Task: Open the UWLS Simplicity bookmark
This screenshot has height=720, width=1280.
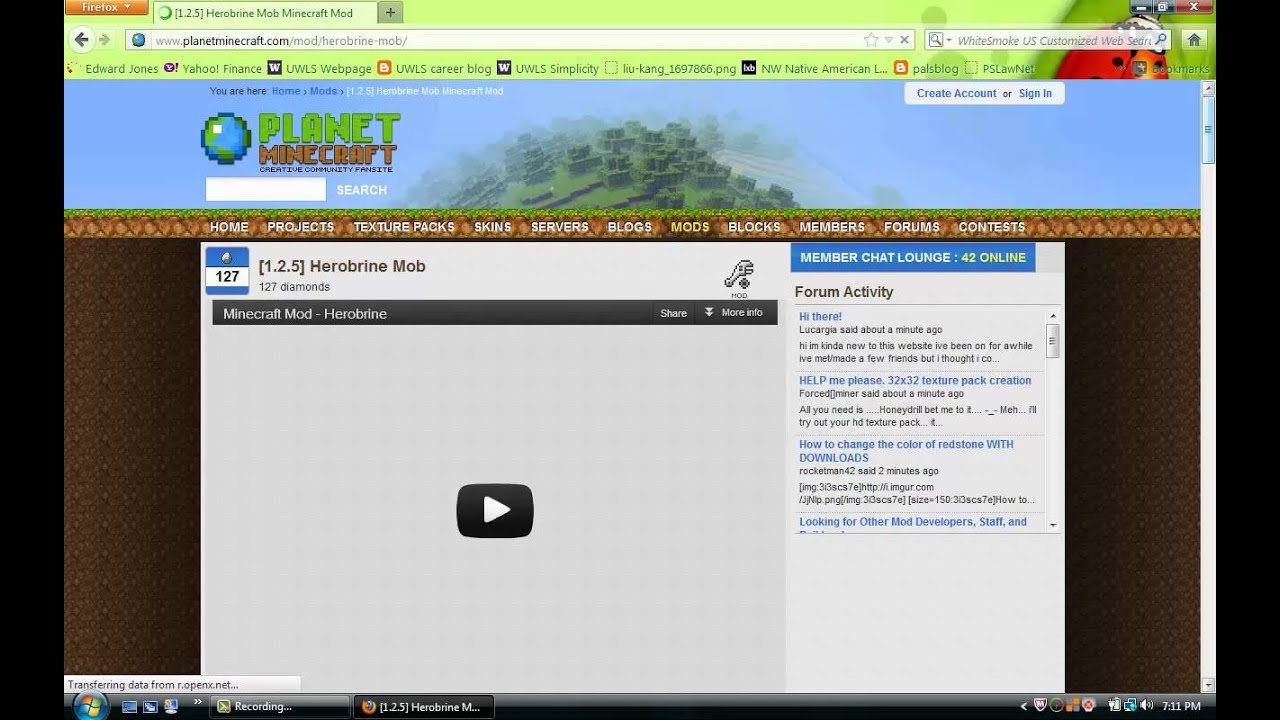Action: [548, 69]
